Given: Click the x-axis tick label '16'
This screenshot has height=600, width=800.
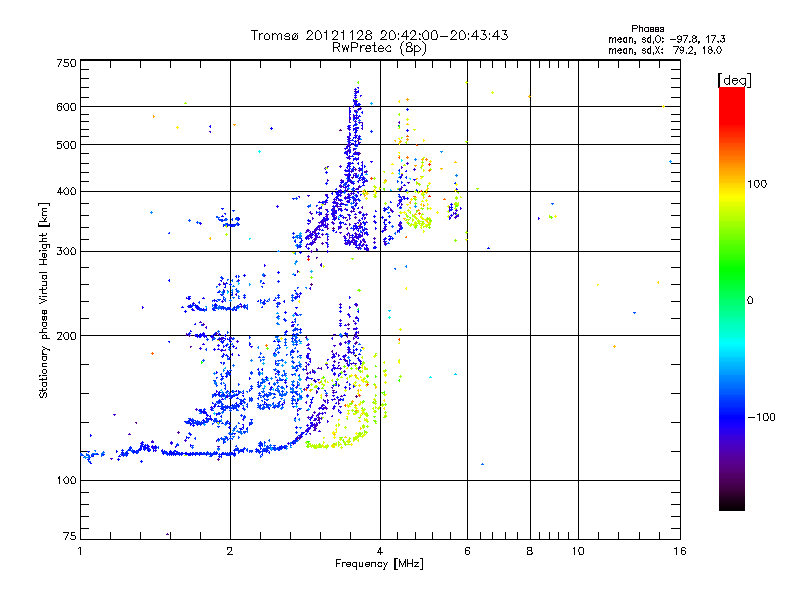Looking at the screenshot, I should coord(680,551).
